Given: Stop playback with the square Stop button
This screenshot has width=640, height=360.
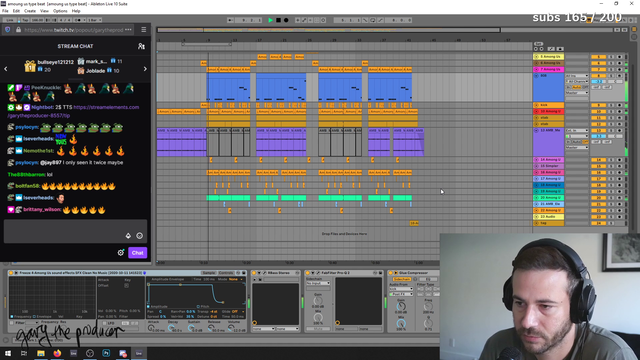Looking at the screenshot, I should coord(278,20).
